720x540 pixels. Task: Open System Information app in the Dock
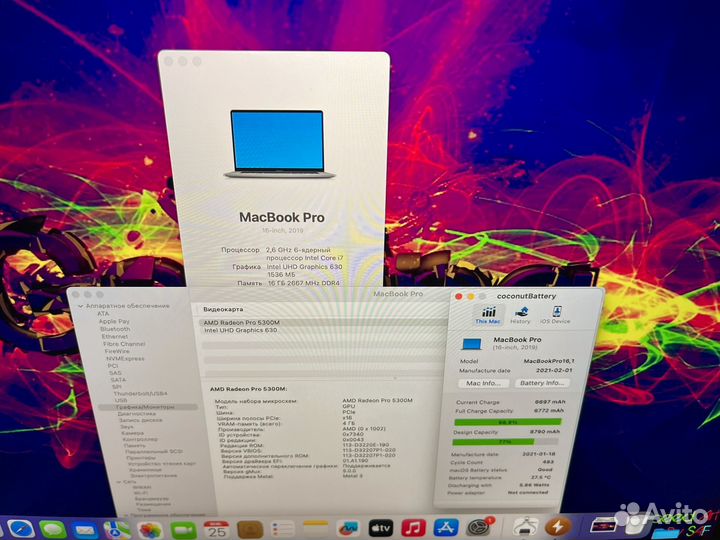(525, 527)
